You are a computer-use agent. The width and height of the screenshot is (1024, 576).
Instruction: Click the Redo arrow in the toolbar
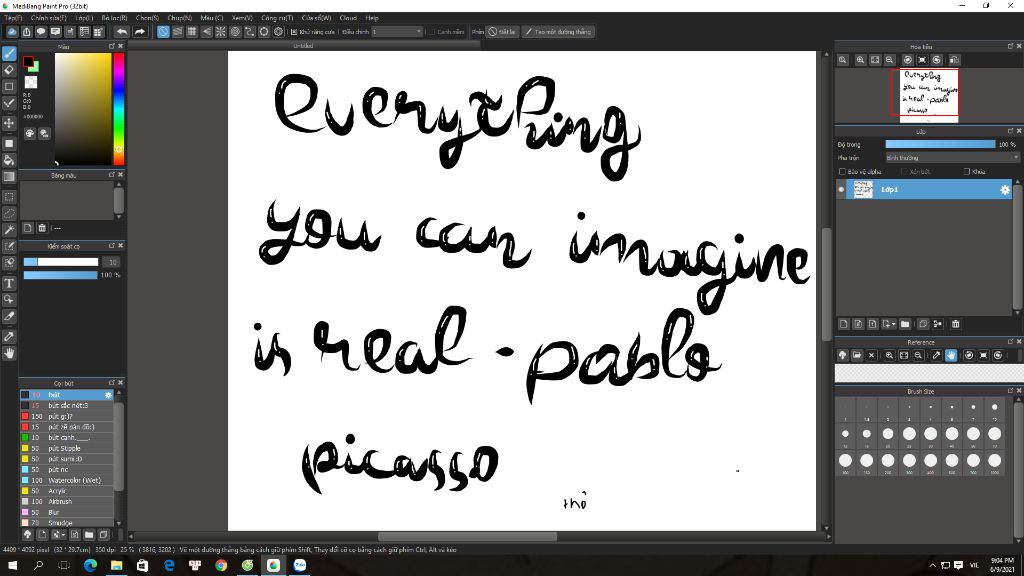coord(140,31)
